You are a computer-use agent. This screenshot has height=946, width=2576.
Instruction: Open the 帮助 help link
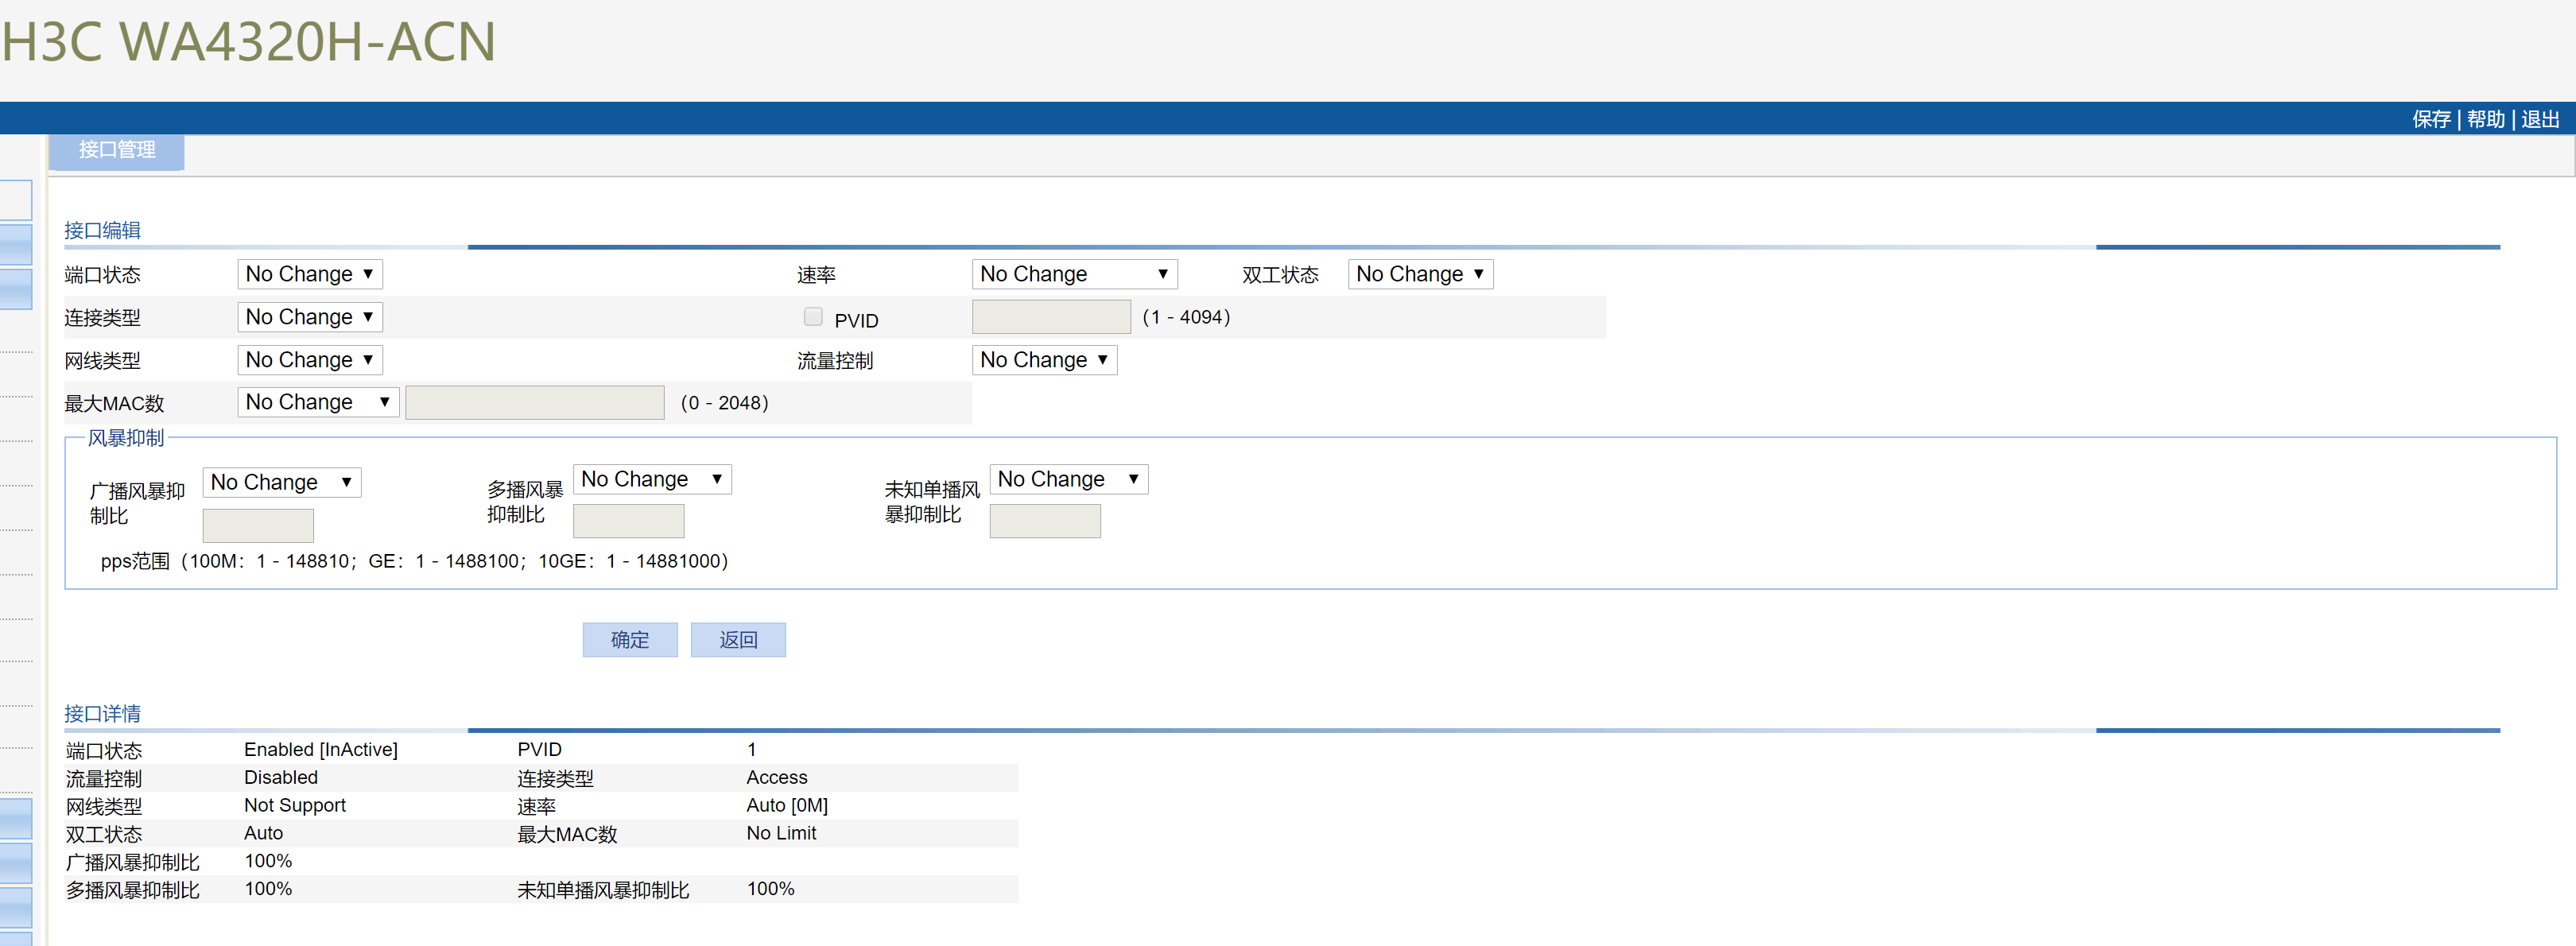pos(2485,120)
